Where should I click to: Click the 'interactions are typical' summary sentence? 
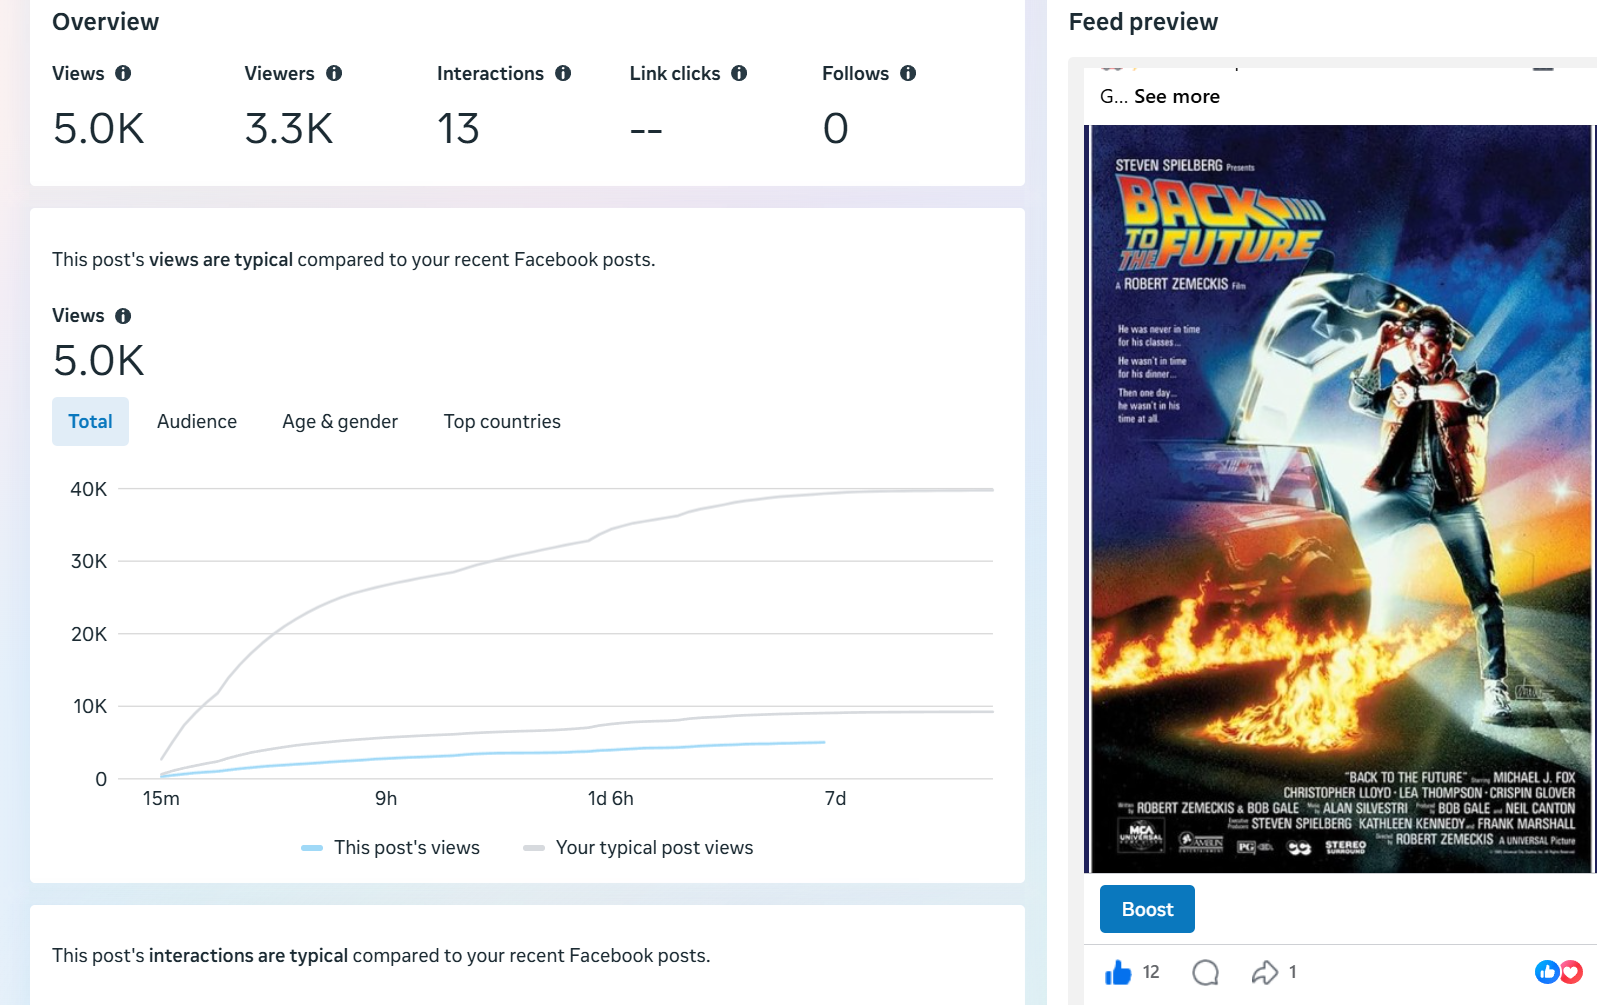click(381, 956)
